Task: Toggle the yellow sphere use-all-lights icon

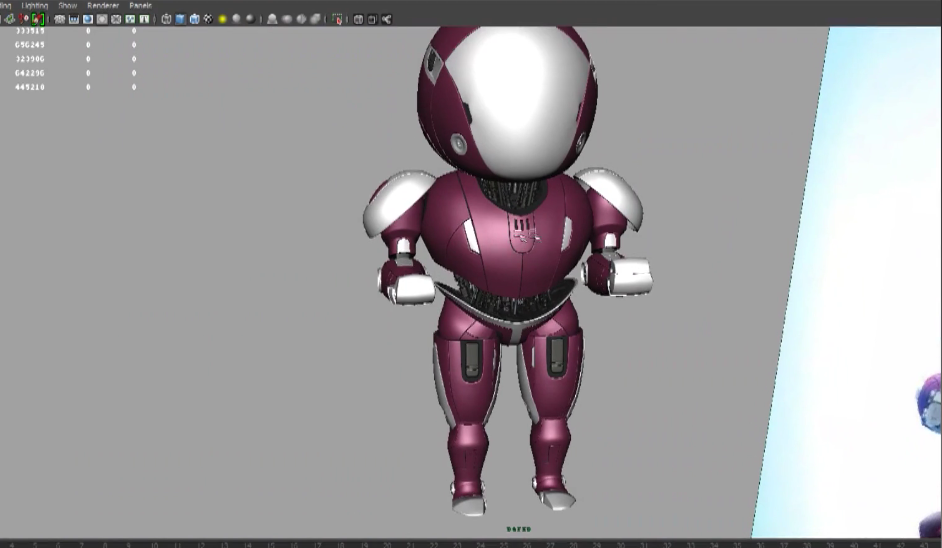Action: click(x=223, y=19)
